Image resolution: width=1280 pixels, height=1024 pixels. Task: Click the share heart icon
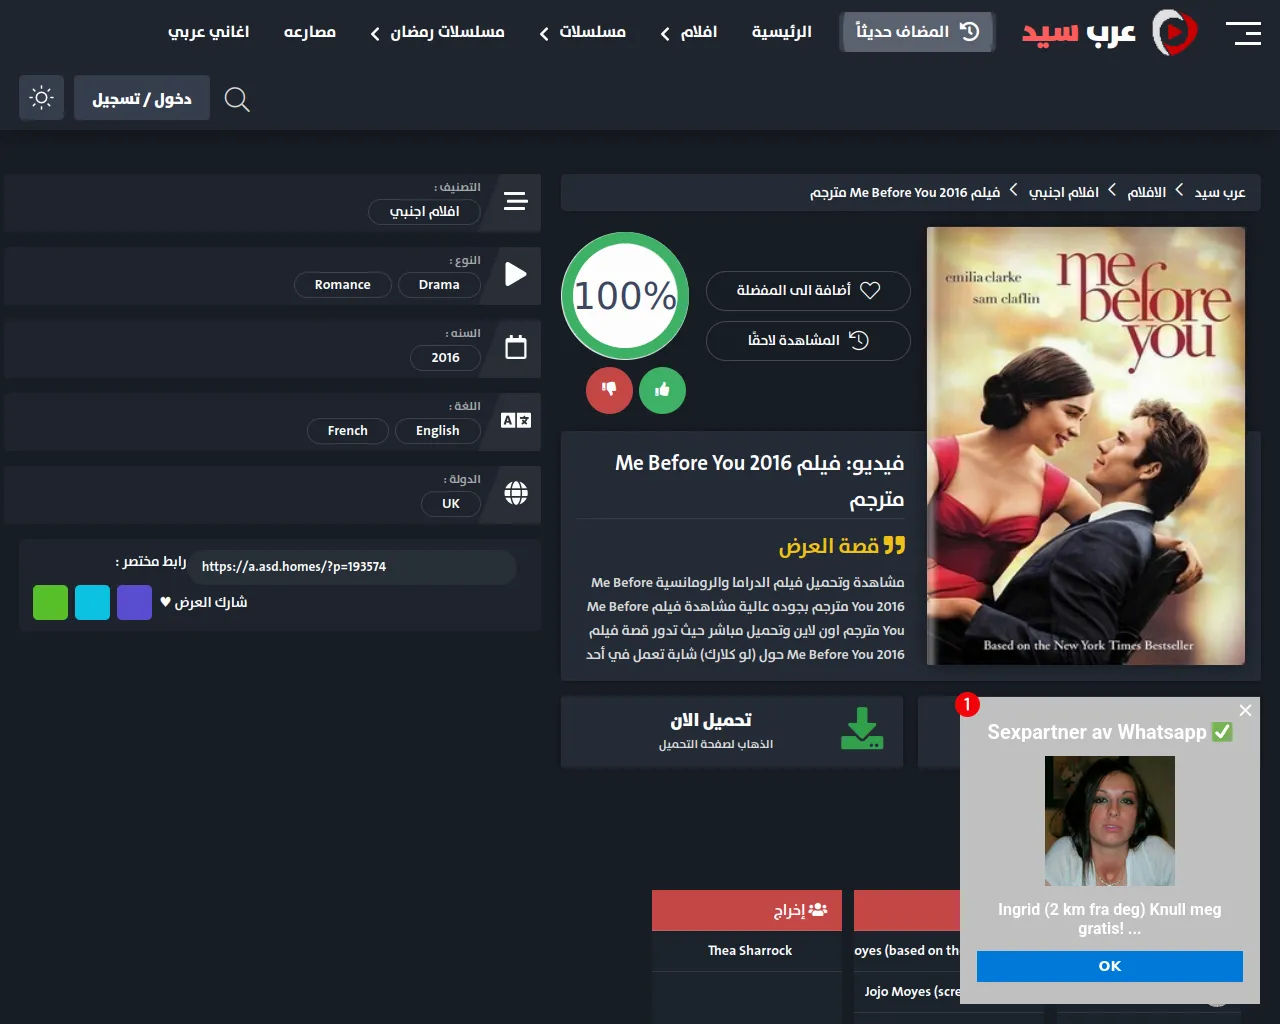pyautogui.click(x=165, y=602)
